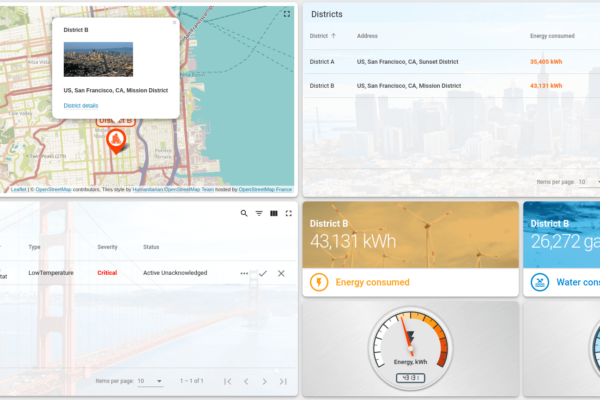Close the District B map popup
600x400 pixels.
[174, 22]
